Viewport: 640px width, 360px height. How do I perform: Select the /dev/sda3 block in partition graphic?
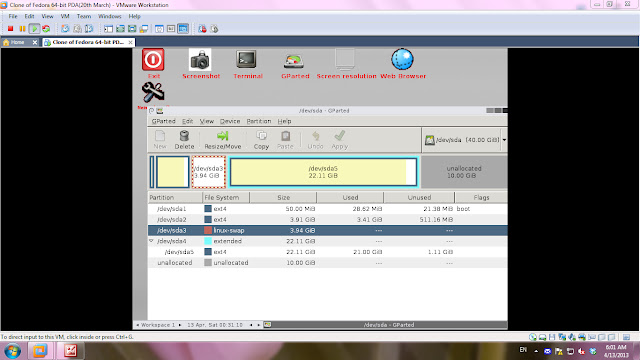pyautogui.click(x=209, y=172)
